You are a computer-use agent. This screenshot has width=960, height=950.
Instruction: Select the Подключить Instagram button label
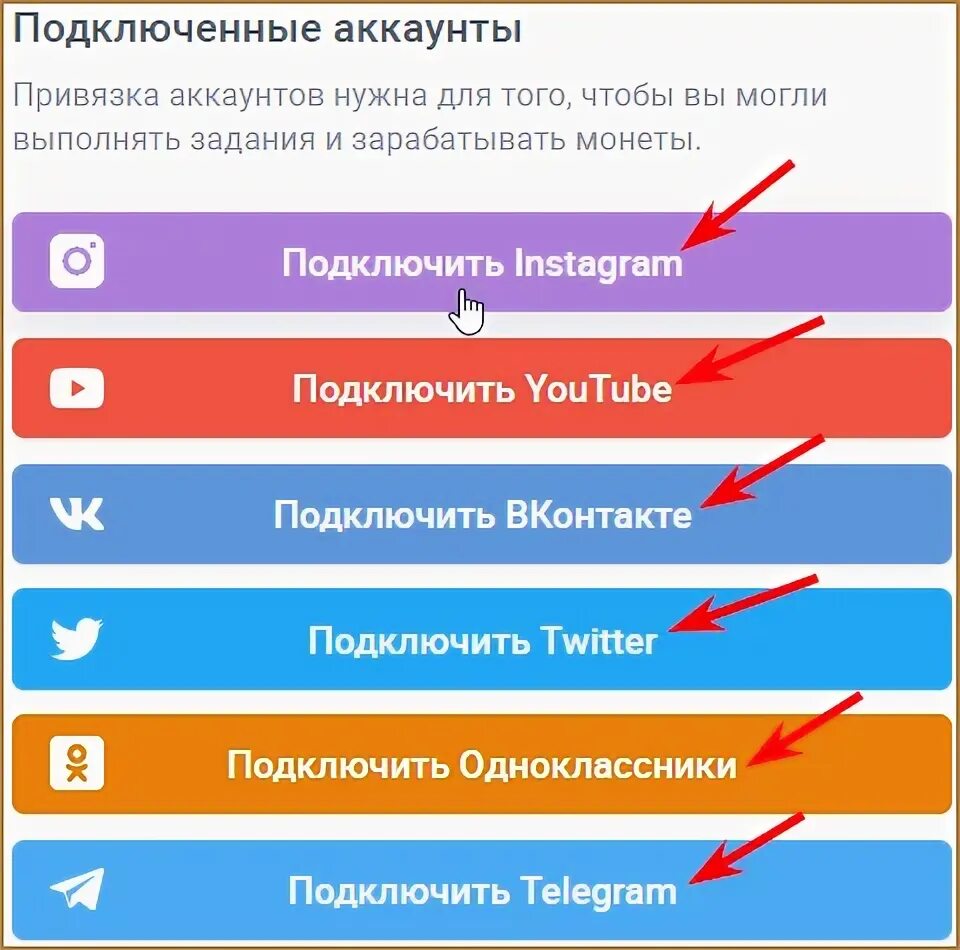(x=482, y=264)
